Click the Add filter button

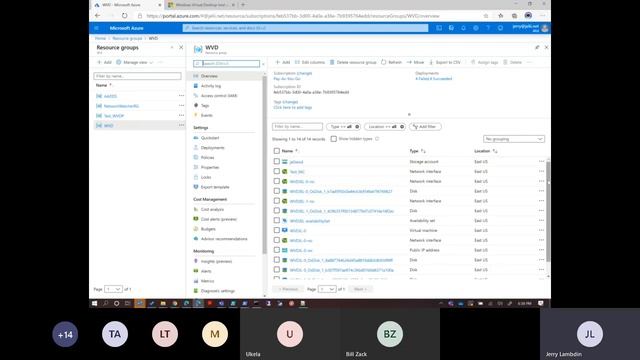425,127
